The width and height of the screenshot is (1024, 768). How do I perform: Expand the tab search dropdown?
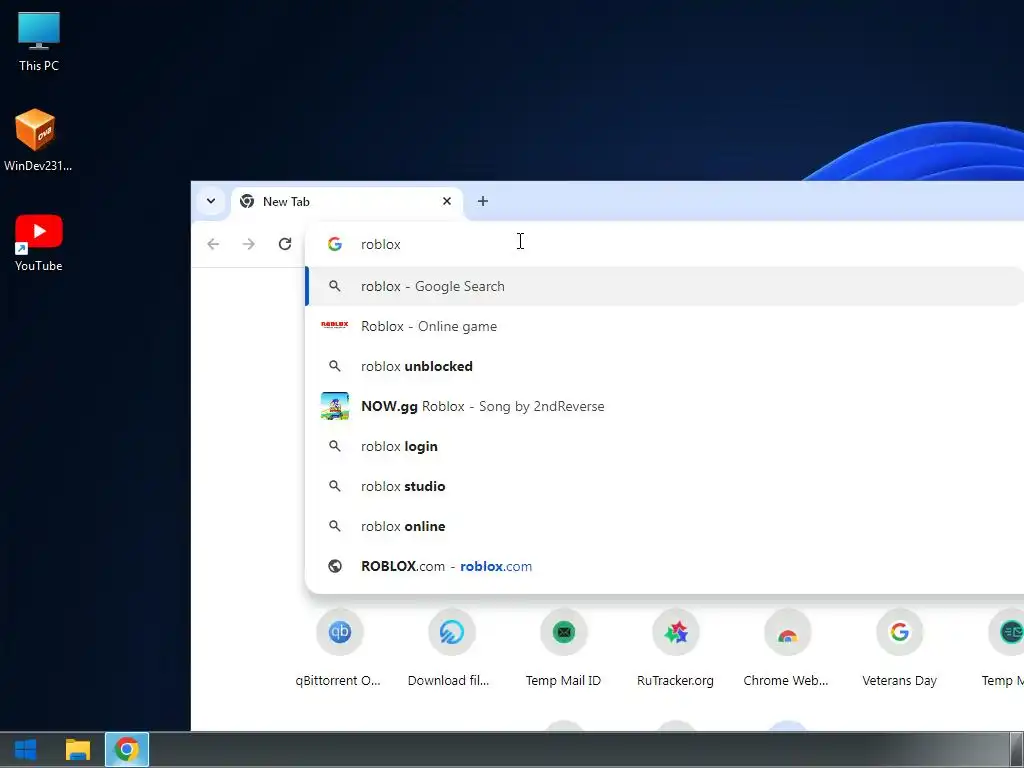coord(211,201)
